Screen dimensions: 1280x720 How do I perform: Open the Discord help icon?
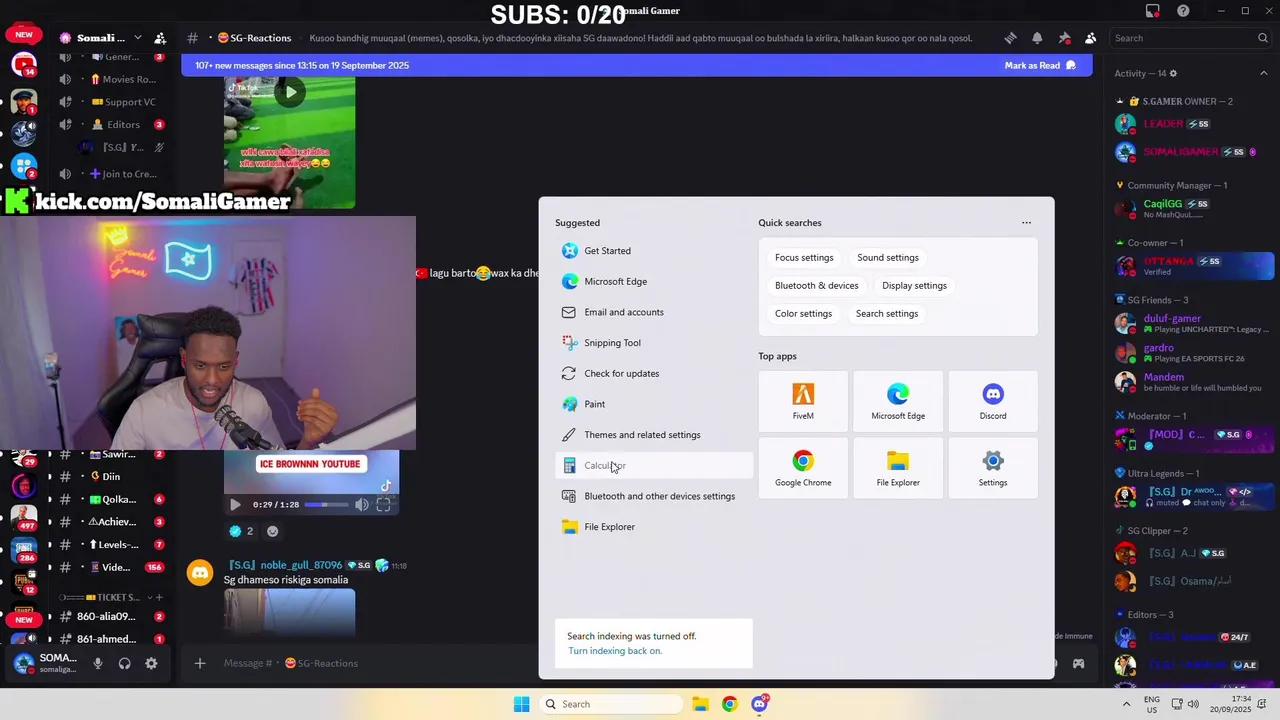1183,11
